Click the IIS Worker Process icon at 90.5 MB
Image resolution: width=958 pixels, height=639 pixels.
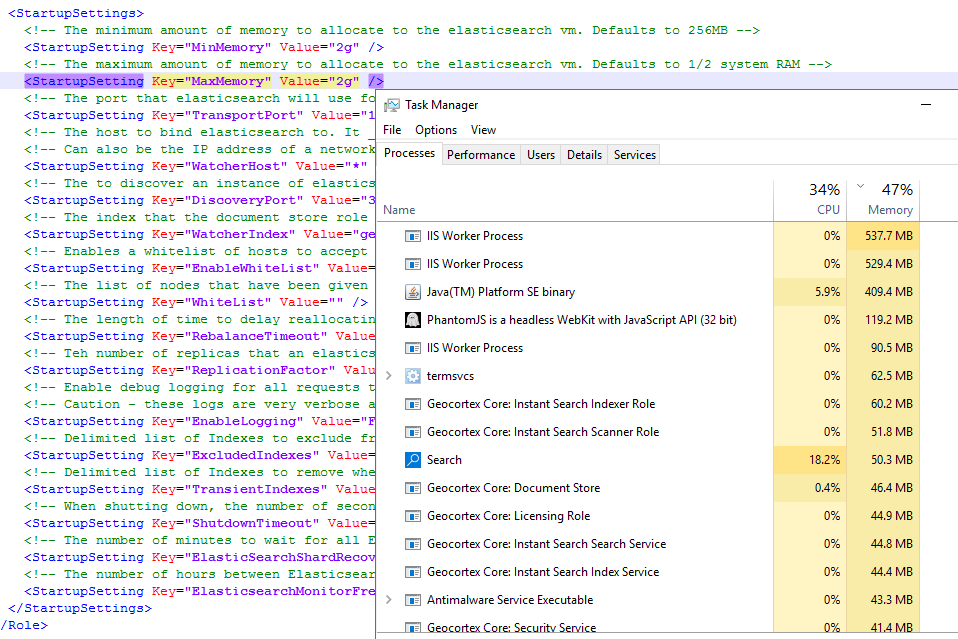click(x=413, y=348)
